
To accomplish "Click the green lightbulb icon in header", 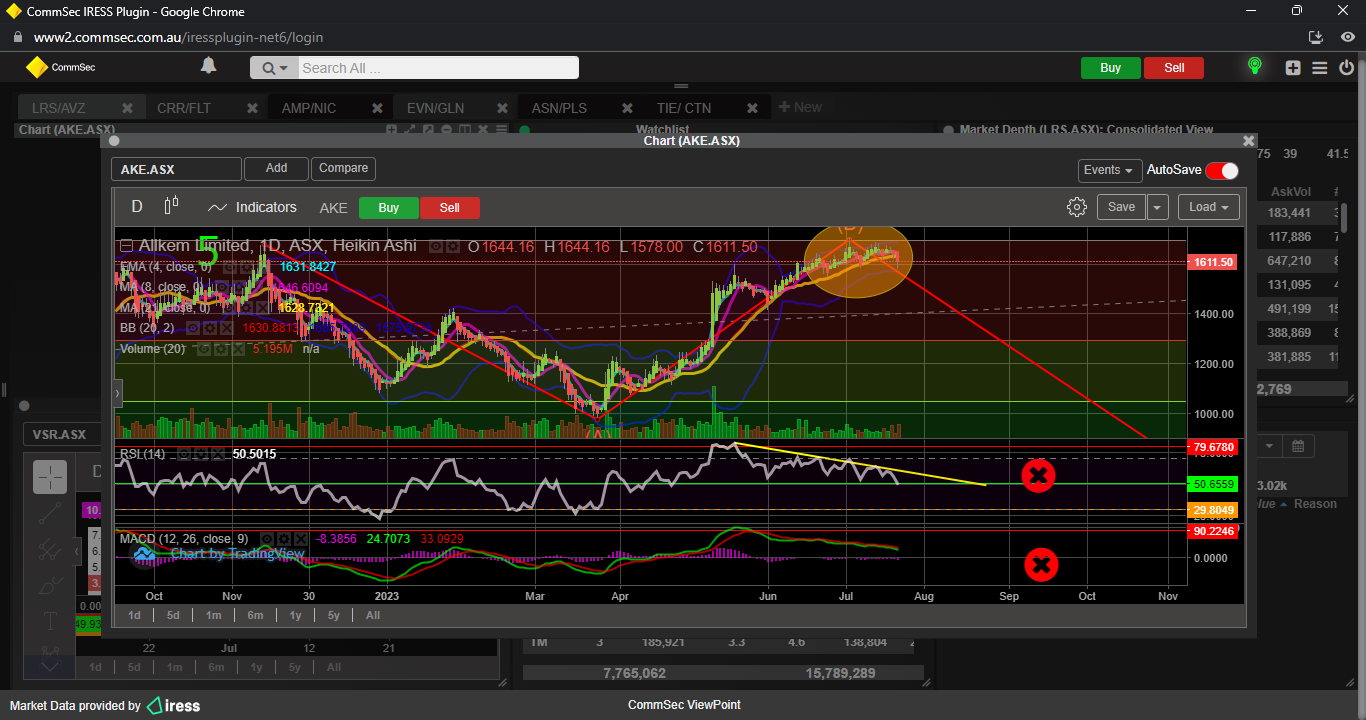I will (x=1255, y=67).
